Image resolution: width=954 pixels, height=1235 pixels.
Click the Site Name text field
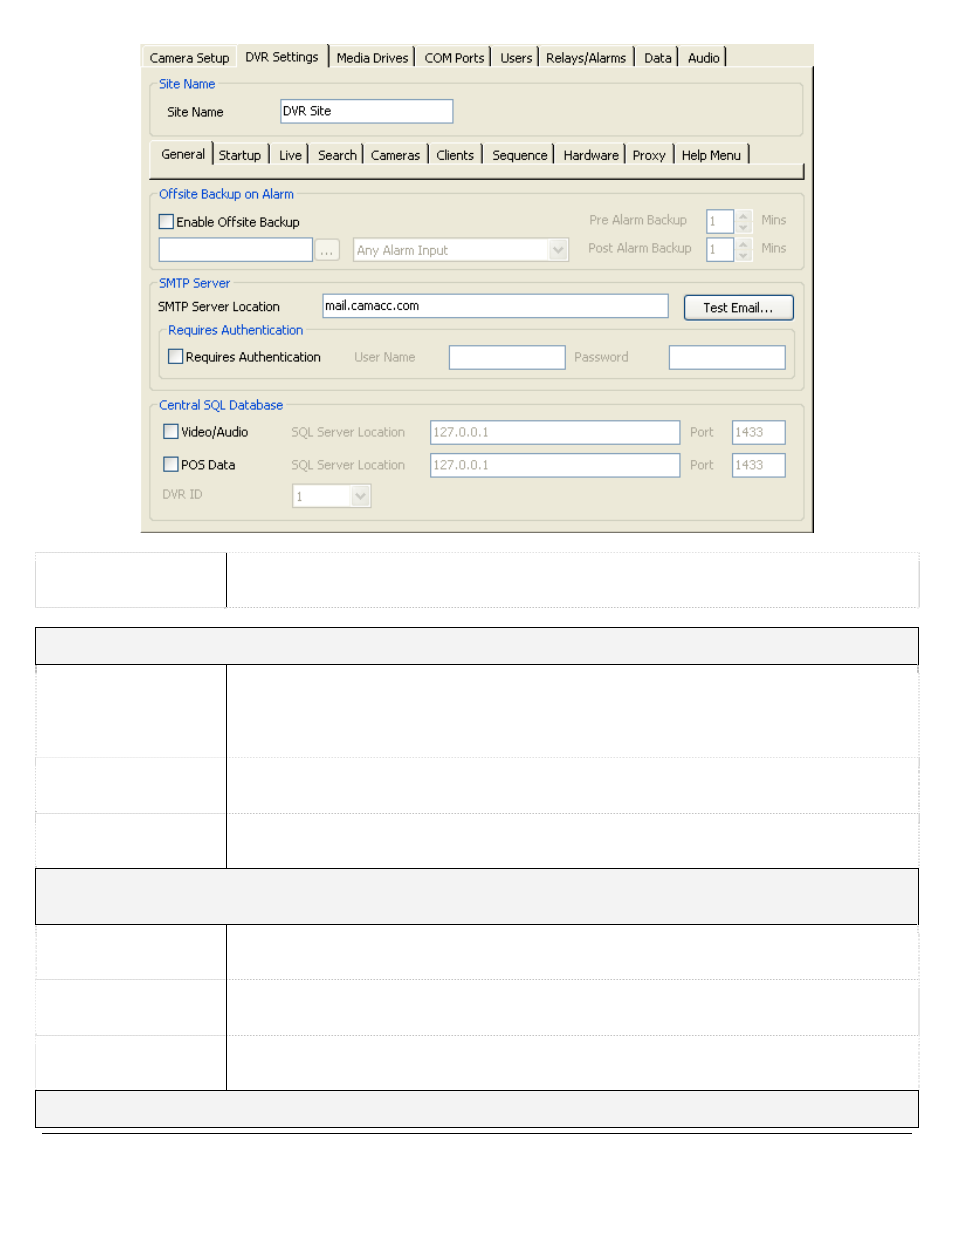[366, 111]
